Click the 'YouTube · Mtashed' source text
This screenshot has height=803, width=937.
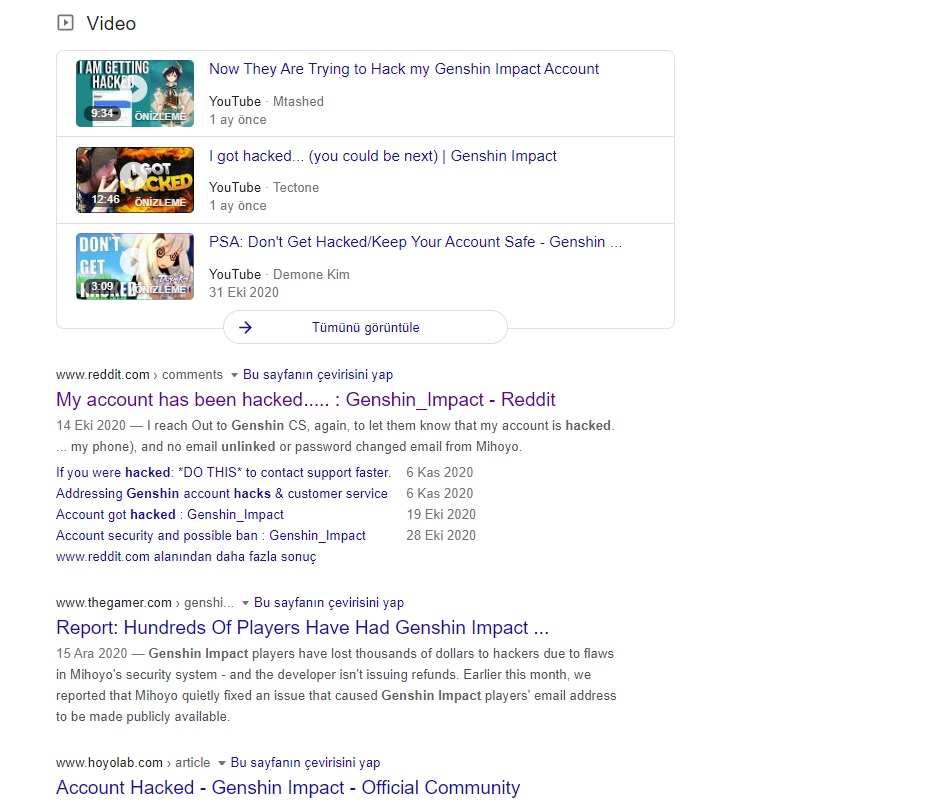coord(266,102)
